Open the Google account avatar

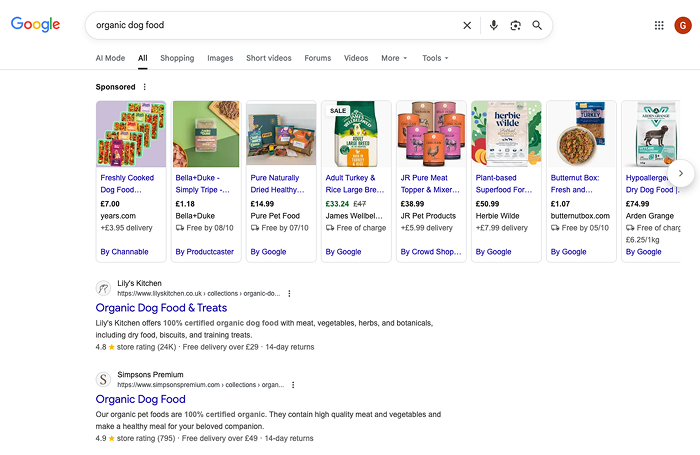[683, 25]
